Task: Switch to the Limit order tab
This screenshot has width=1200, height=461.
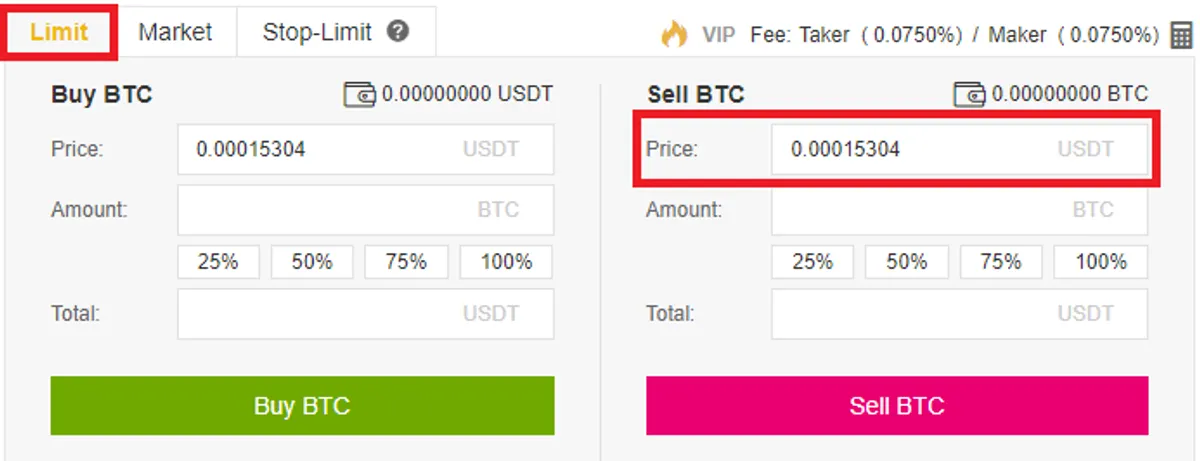Action: point(59,32)
